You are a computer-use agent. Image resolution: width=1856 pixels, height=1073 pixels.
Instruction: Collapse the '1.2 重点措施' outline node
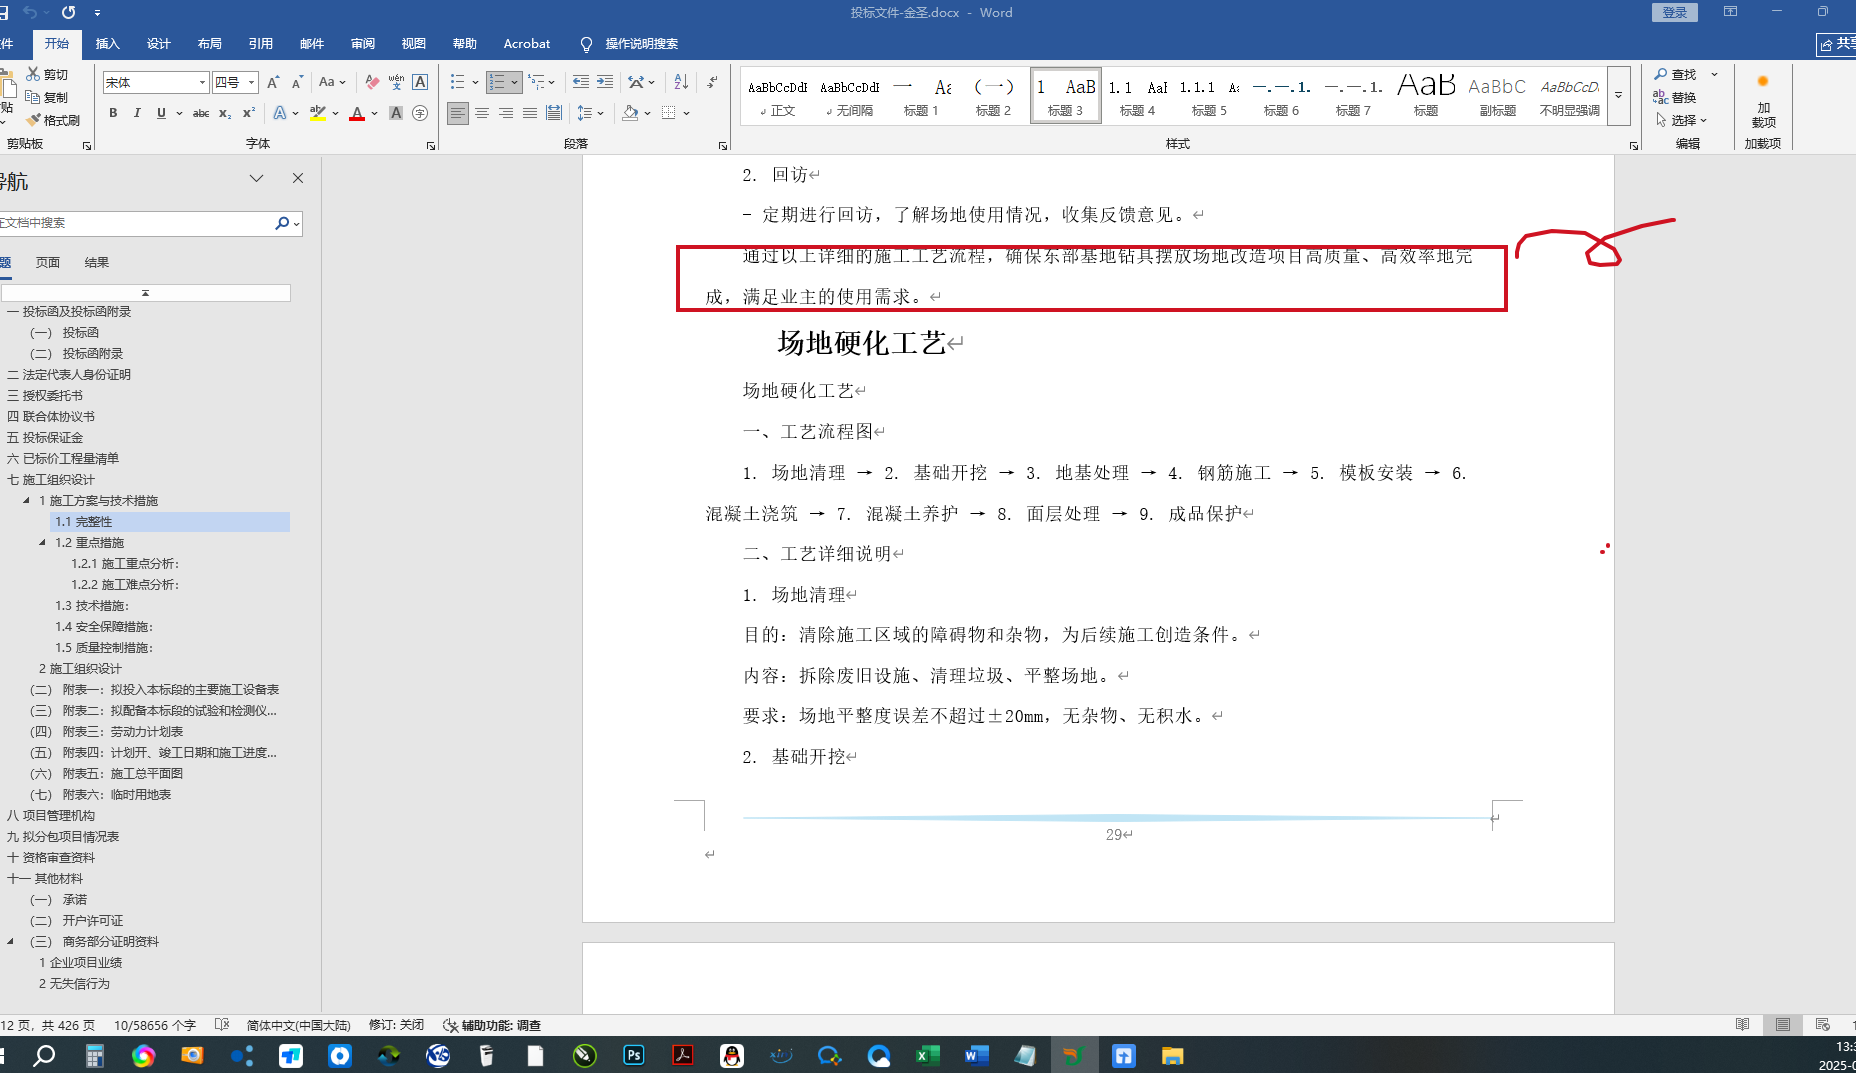[42, 542]
